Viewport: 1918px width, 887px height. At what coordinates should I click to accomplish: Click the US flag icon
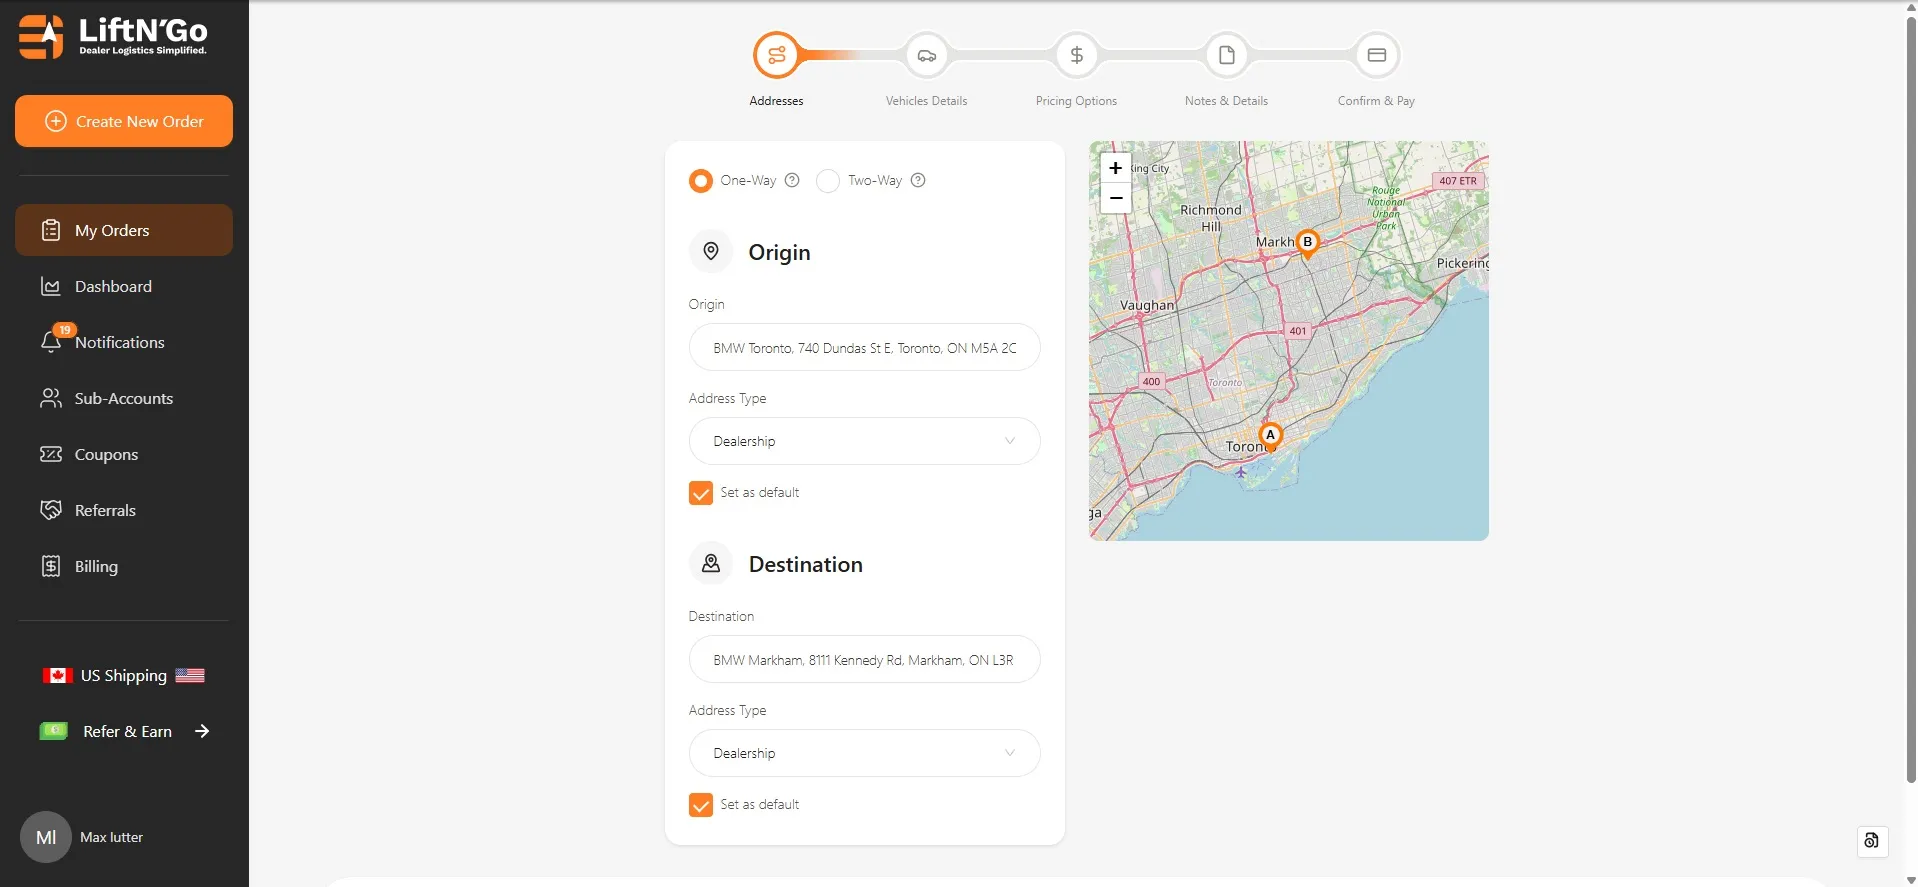click(190, 675)
